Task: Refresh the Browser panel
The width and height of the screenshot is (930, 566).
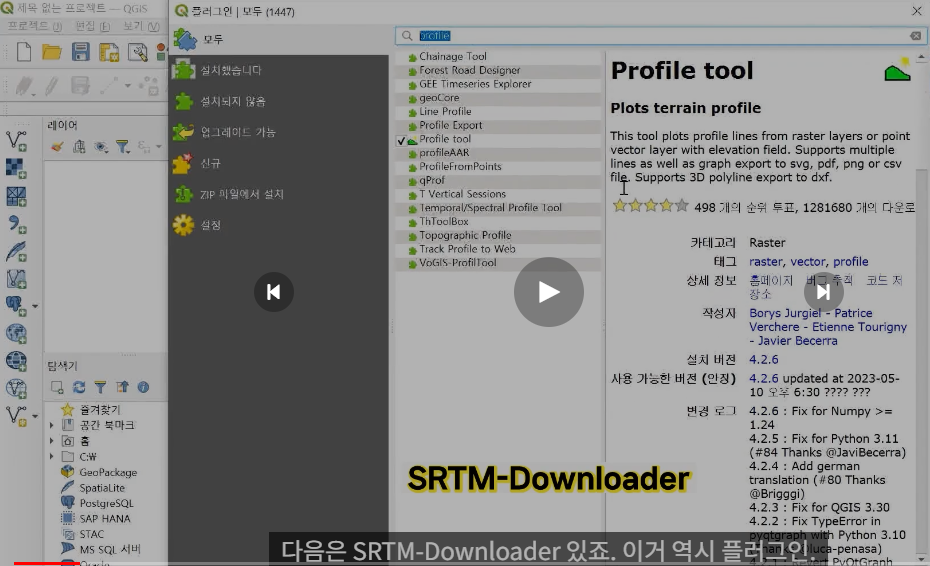Action: tap(79, 387)
